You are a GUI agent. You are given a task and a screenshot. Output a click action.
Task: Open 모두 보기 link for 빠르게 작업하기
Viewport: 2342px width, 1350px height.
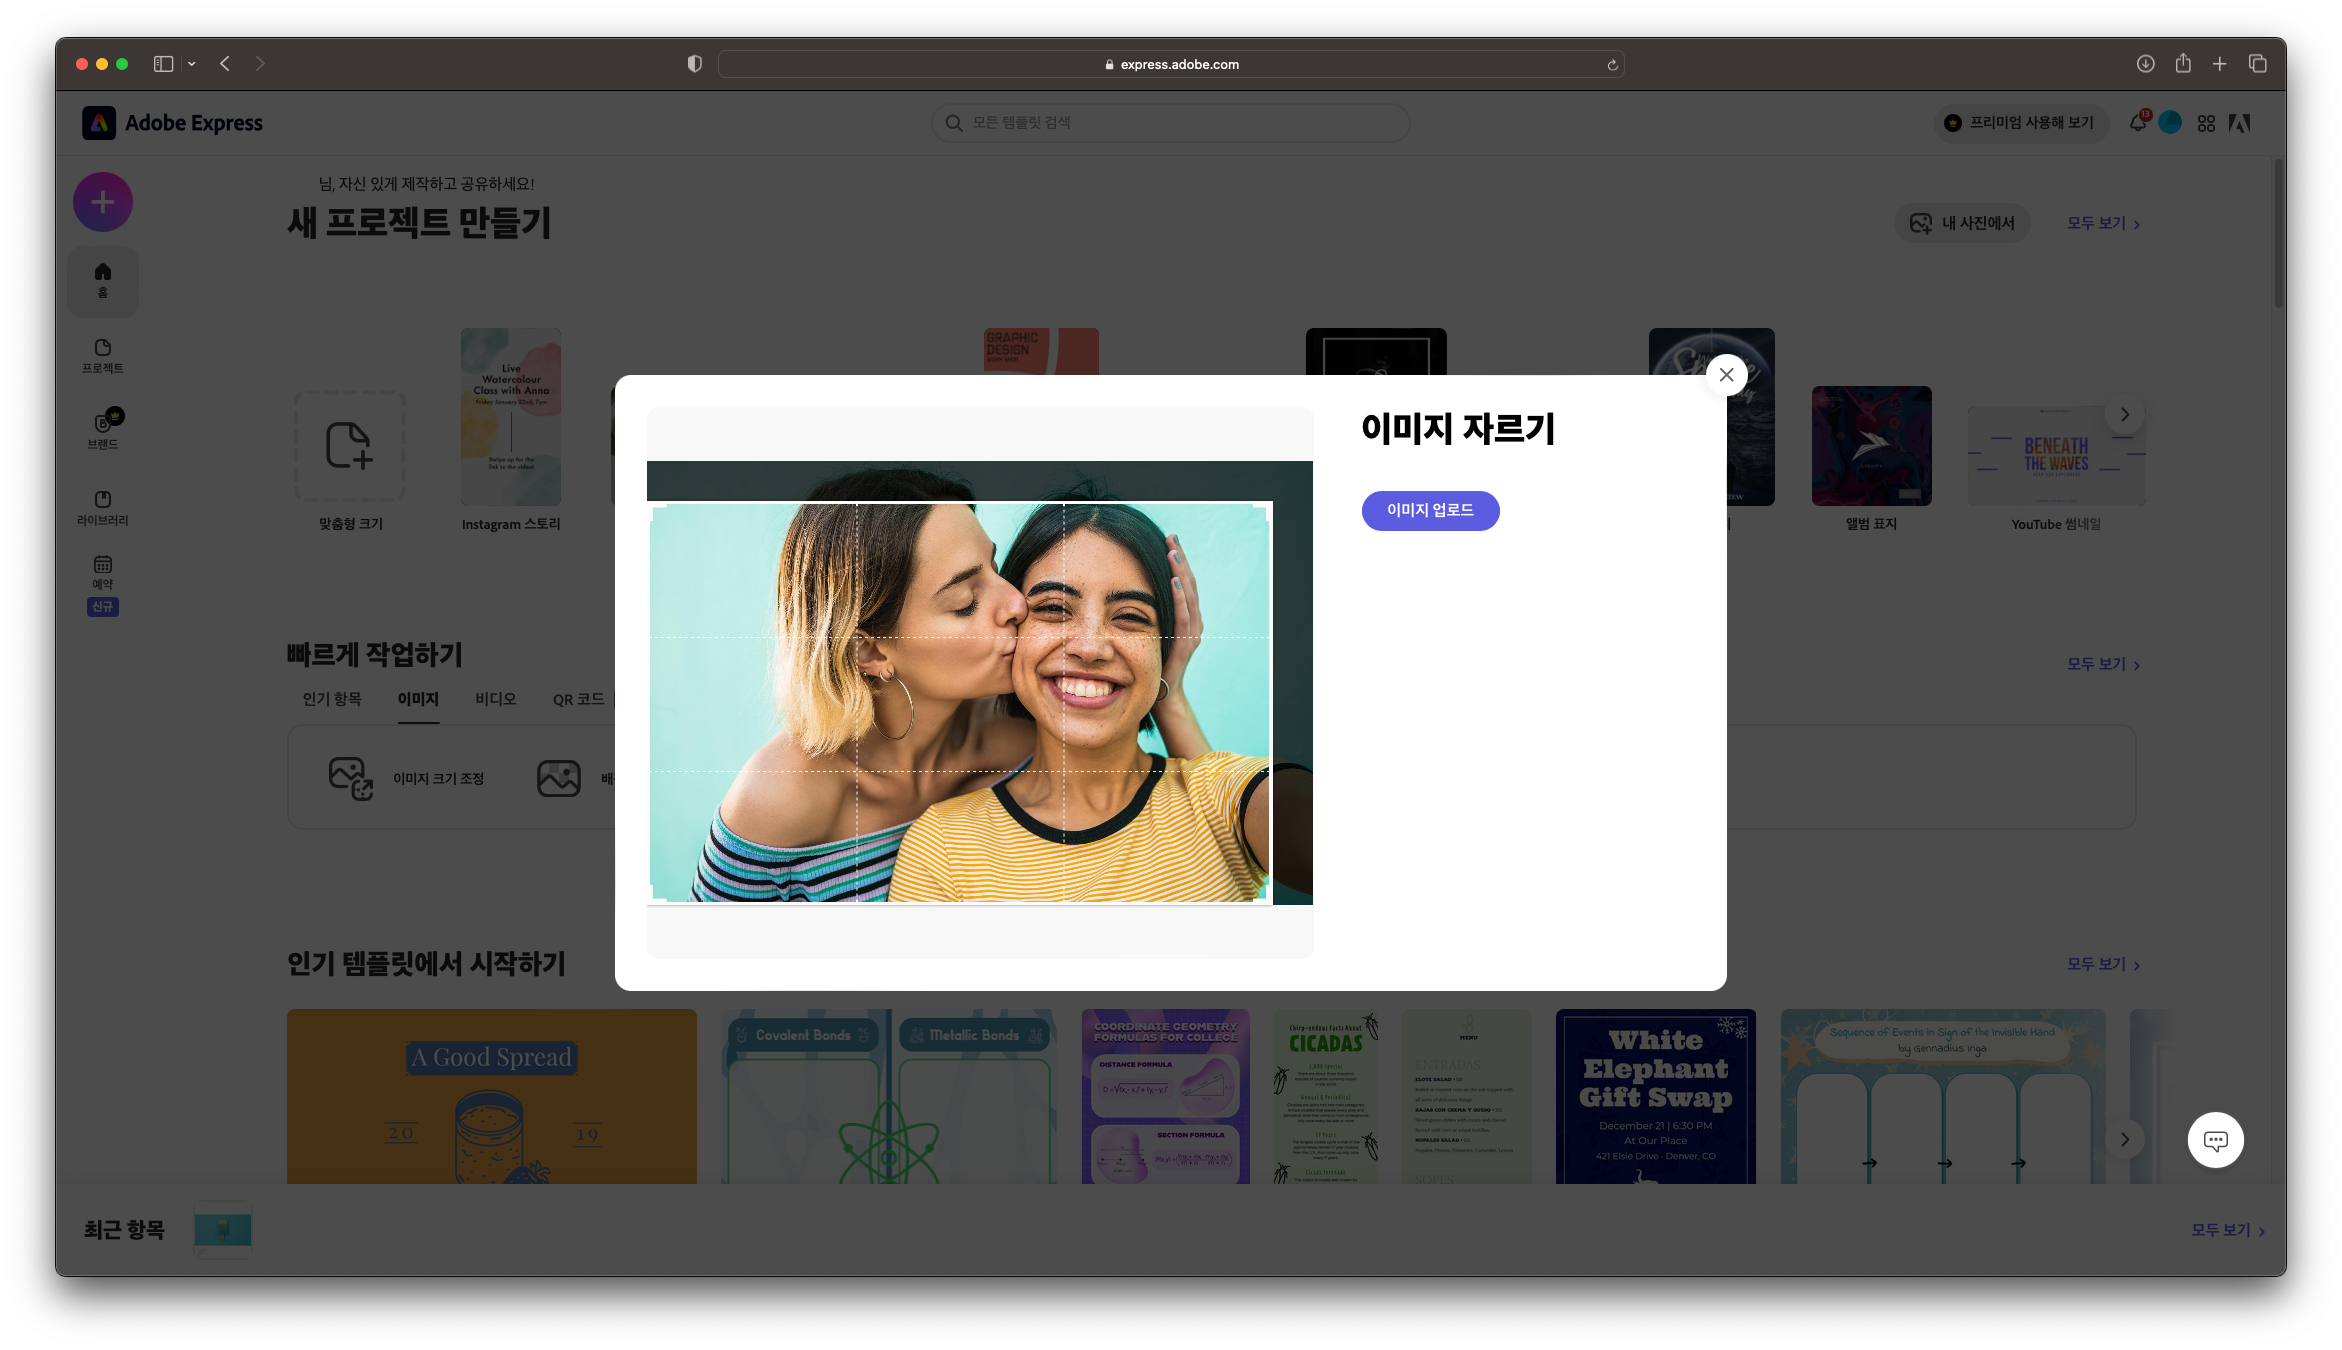(x=2103, y=664)
